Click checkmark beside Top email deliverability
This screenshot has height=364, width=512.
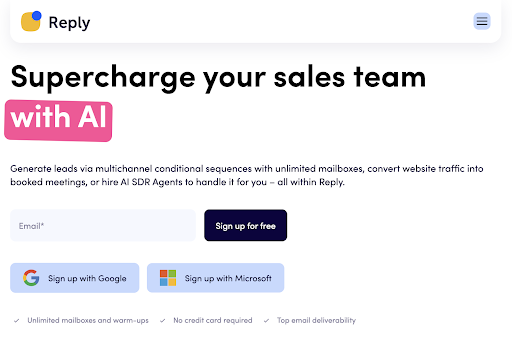coord(266,321)
